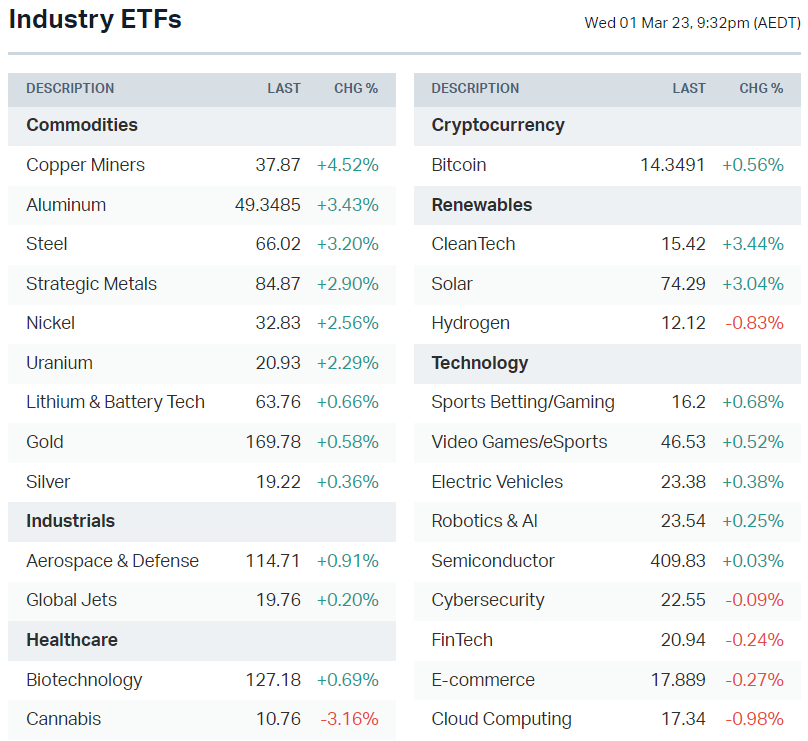The image size is (808, 741).
Task: Click the Semiconductor ETF
Action: (493, 561)
